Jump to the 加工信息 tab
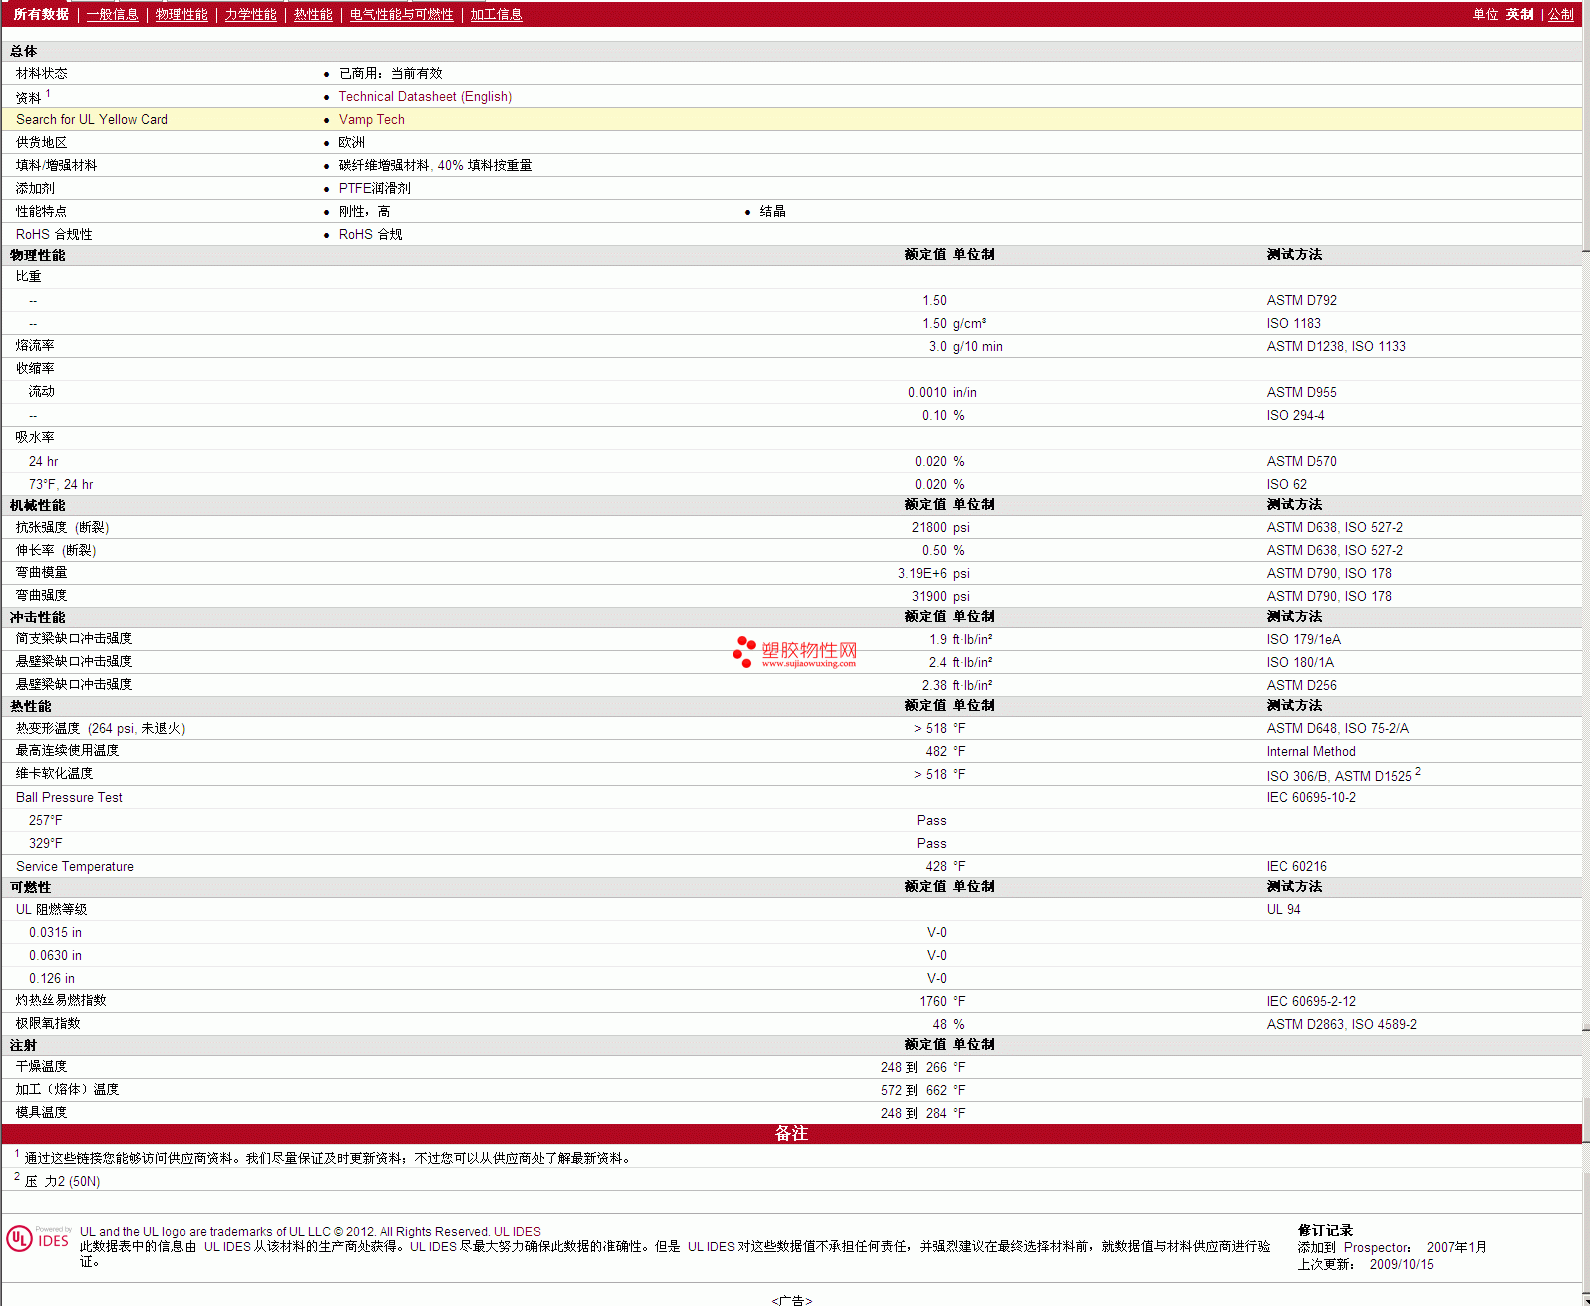1590x1306 pixels. click(496, 14)
